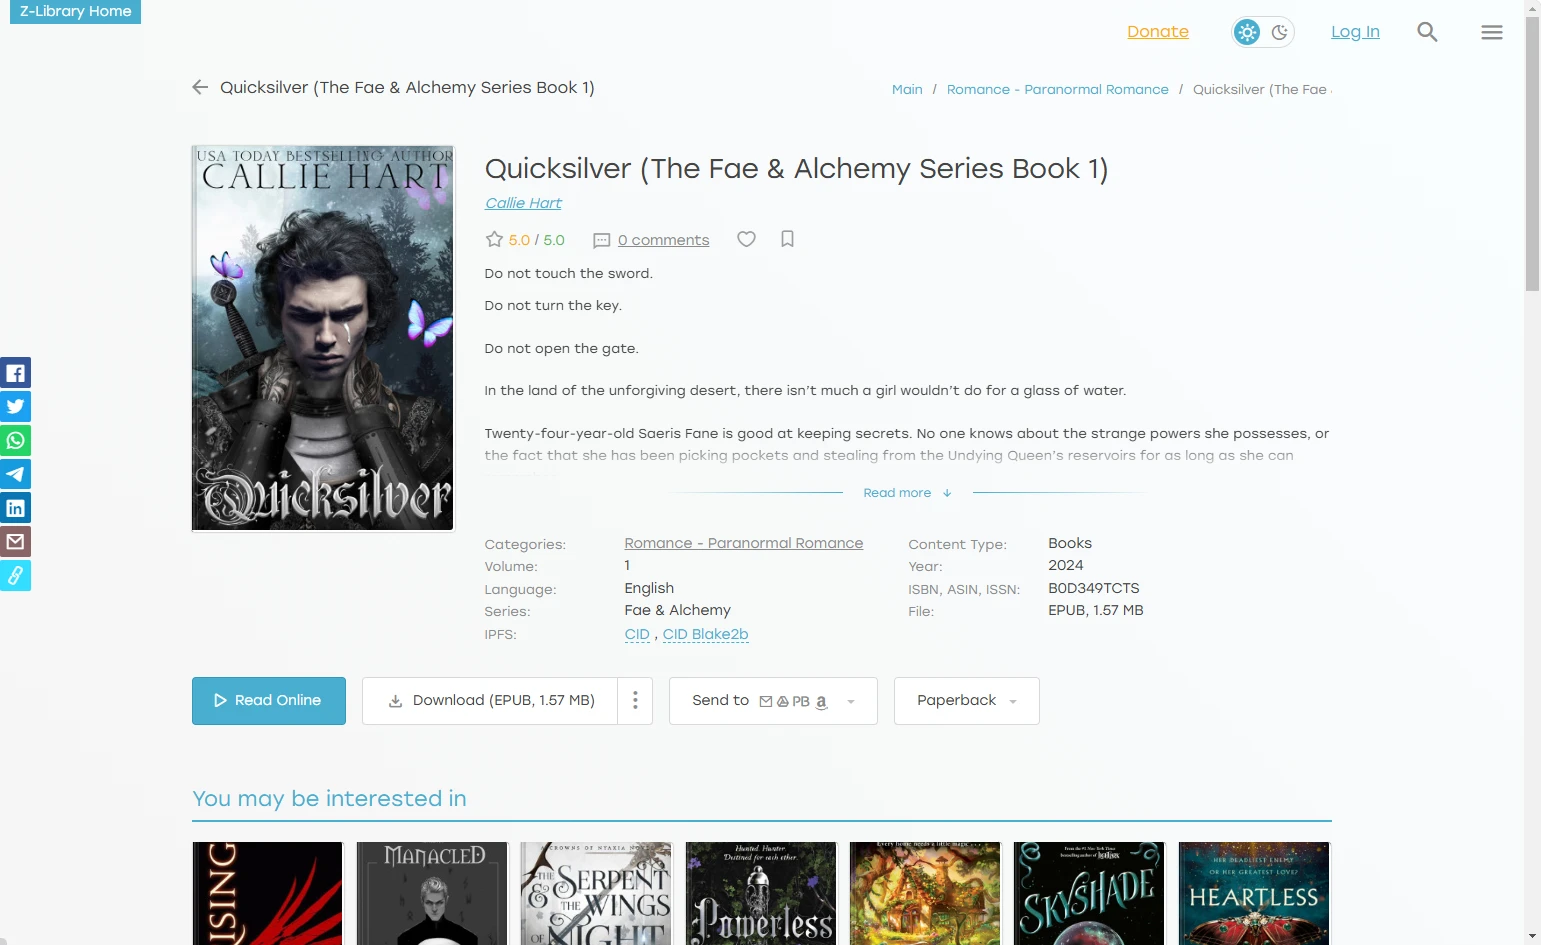Switch to dark theme moon toggle
This screenshot has width=1541, height=945.
coord(1279,32)
